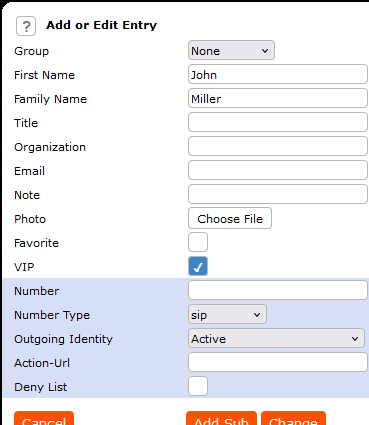369x425 pixels.
Task: Click the Add Sub button
Action: tap(221, 419)
